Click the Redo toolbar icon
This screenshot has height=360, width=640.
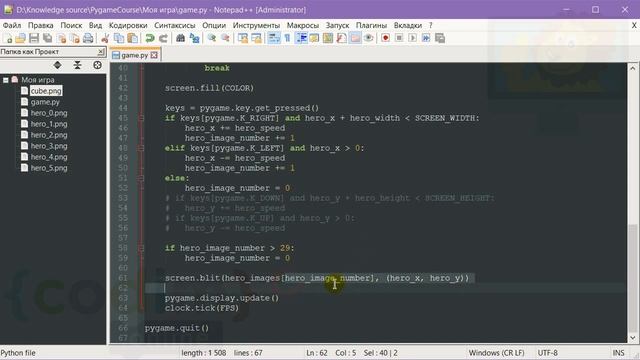[x=163, y=38]
